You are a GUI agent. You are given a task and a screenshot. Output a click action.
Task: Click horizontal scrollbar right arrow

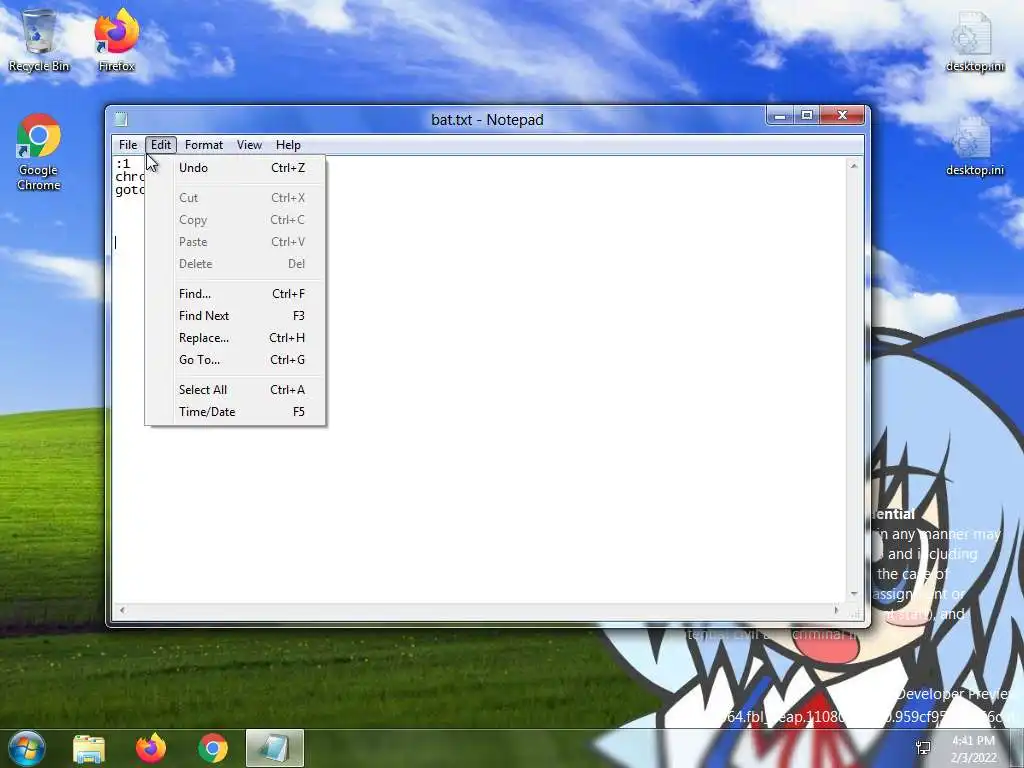(x=837, y=610)
